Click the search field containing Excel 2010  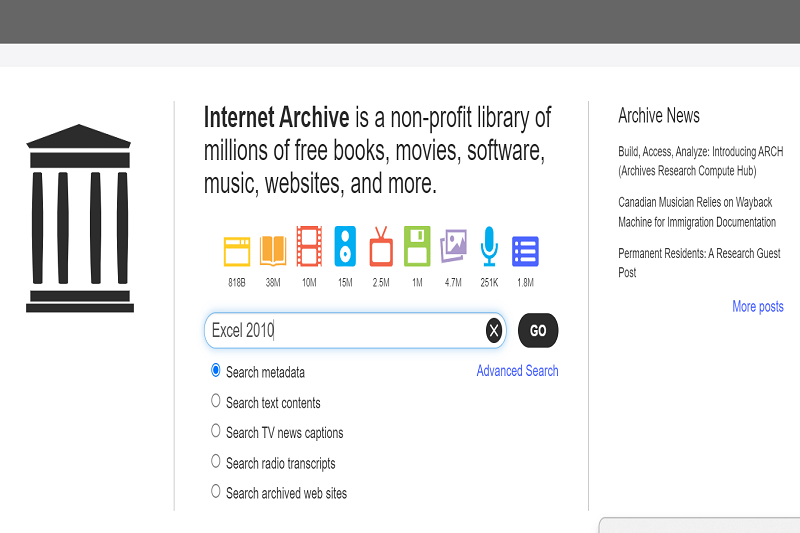pos(355,331)
